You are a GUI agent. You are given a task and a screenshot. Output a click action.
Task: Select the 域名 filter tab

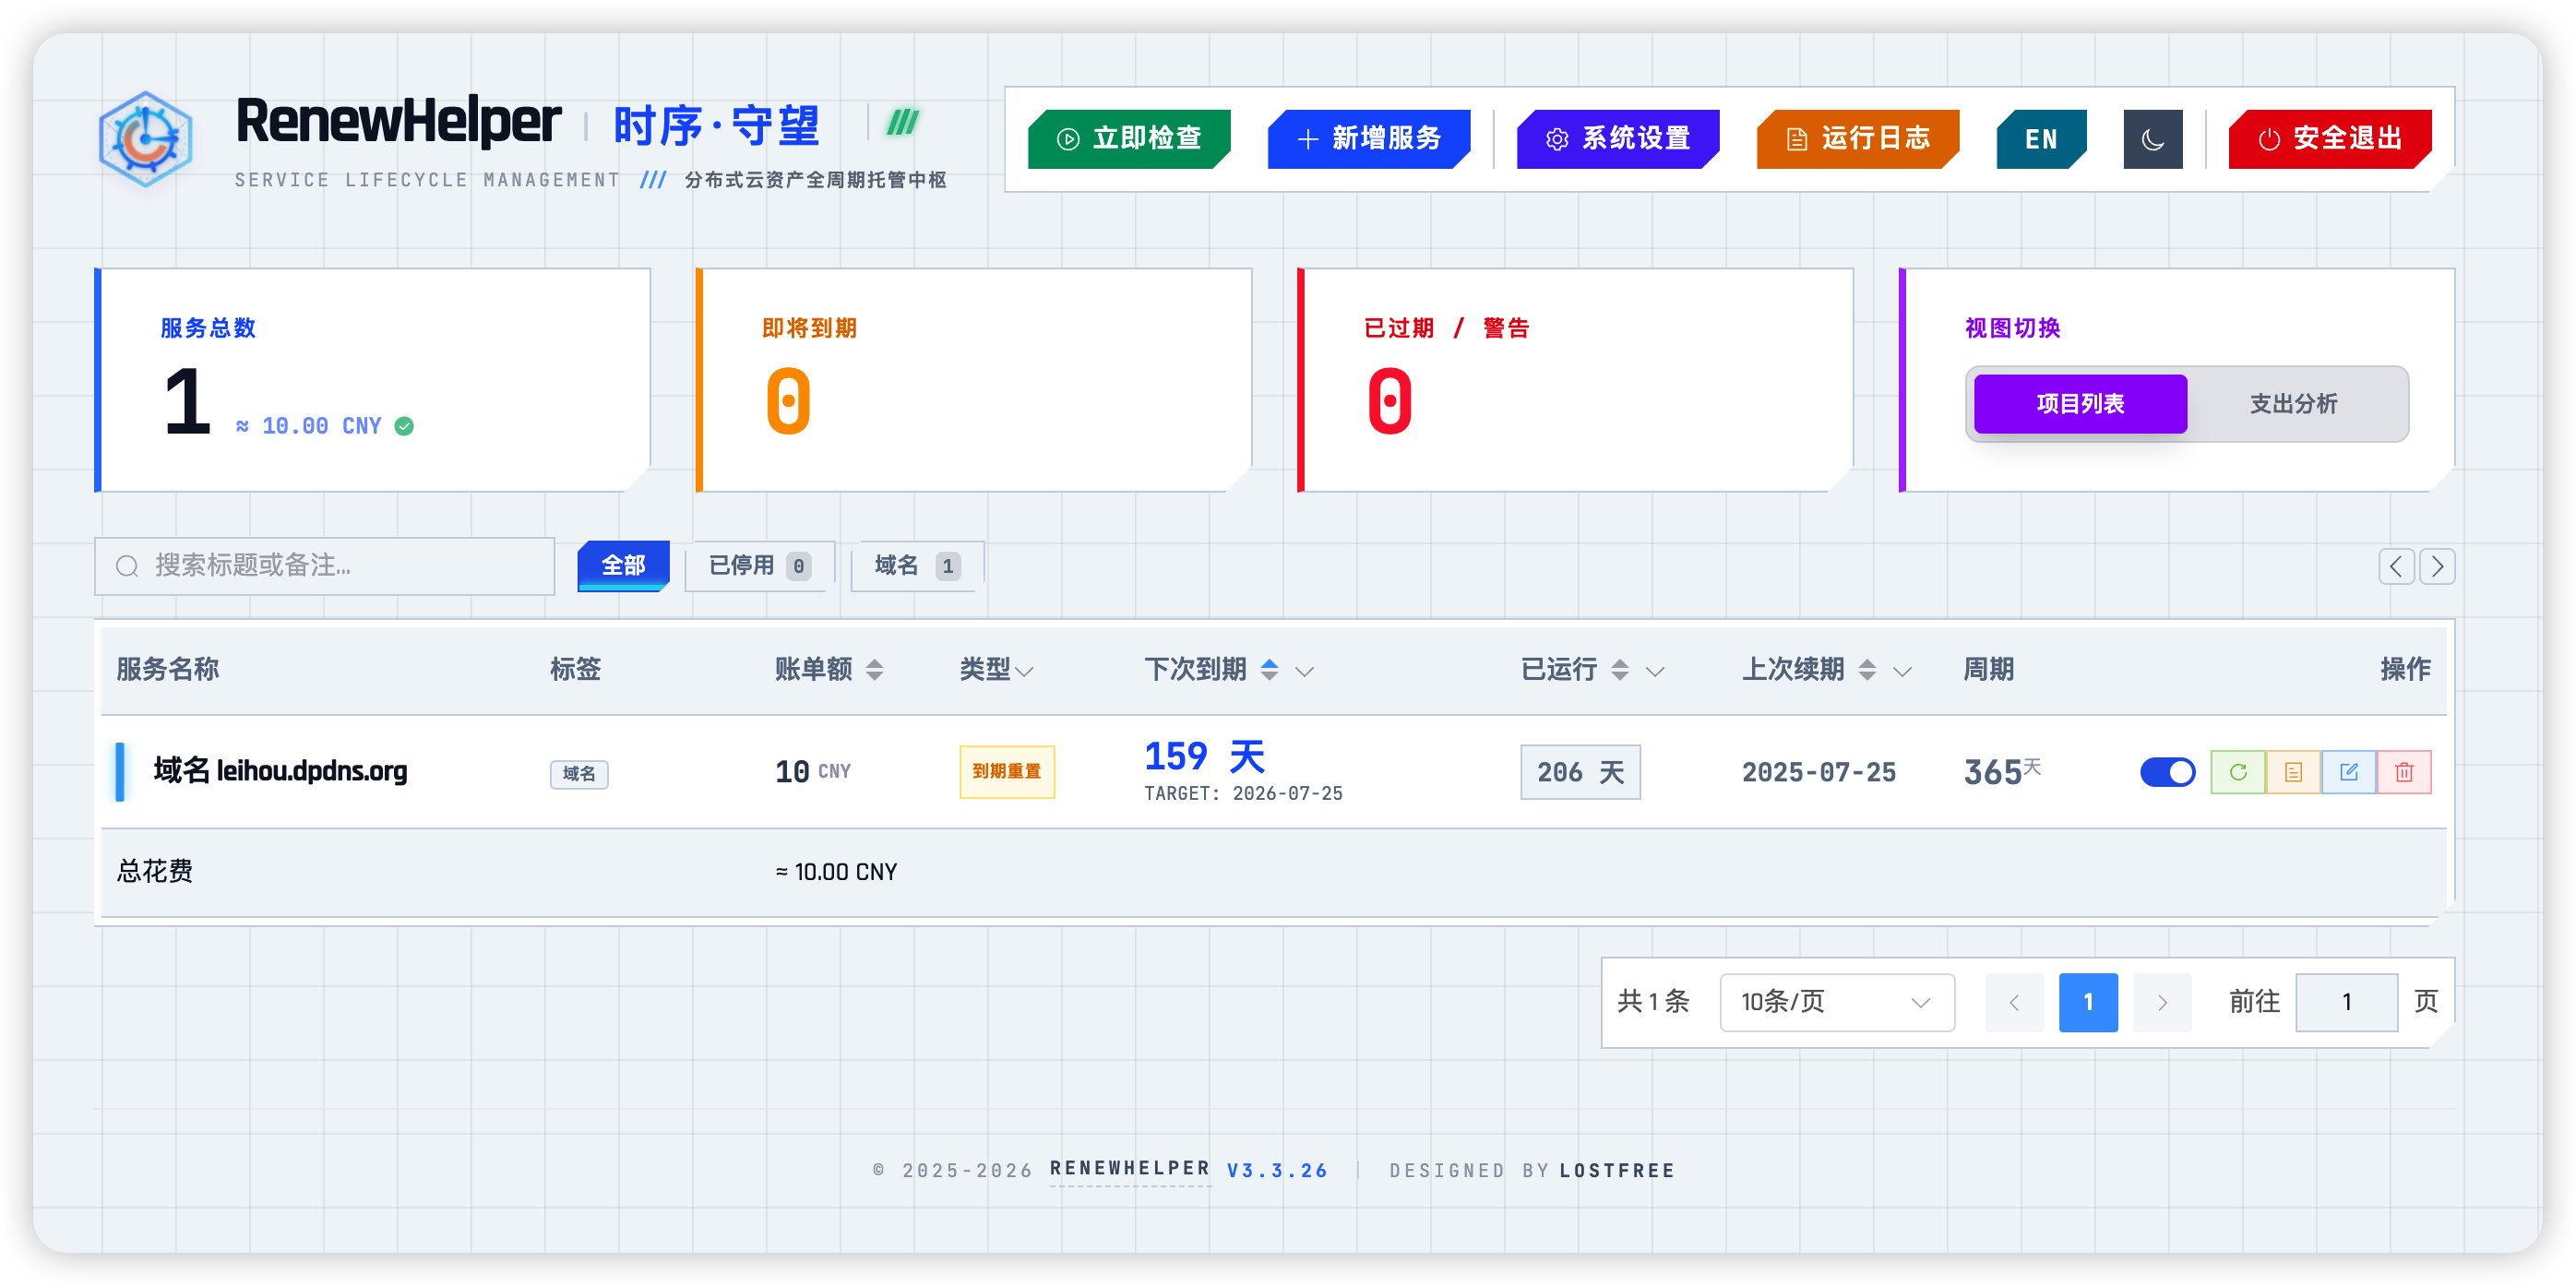pos(916,566)
